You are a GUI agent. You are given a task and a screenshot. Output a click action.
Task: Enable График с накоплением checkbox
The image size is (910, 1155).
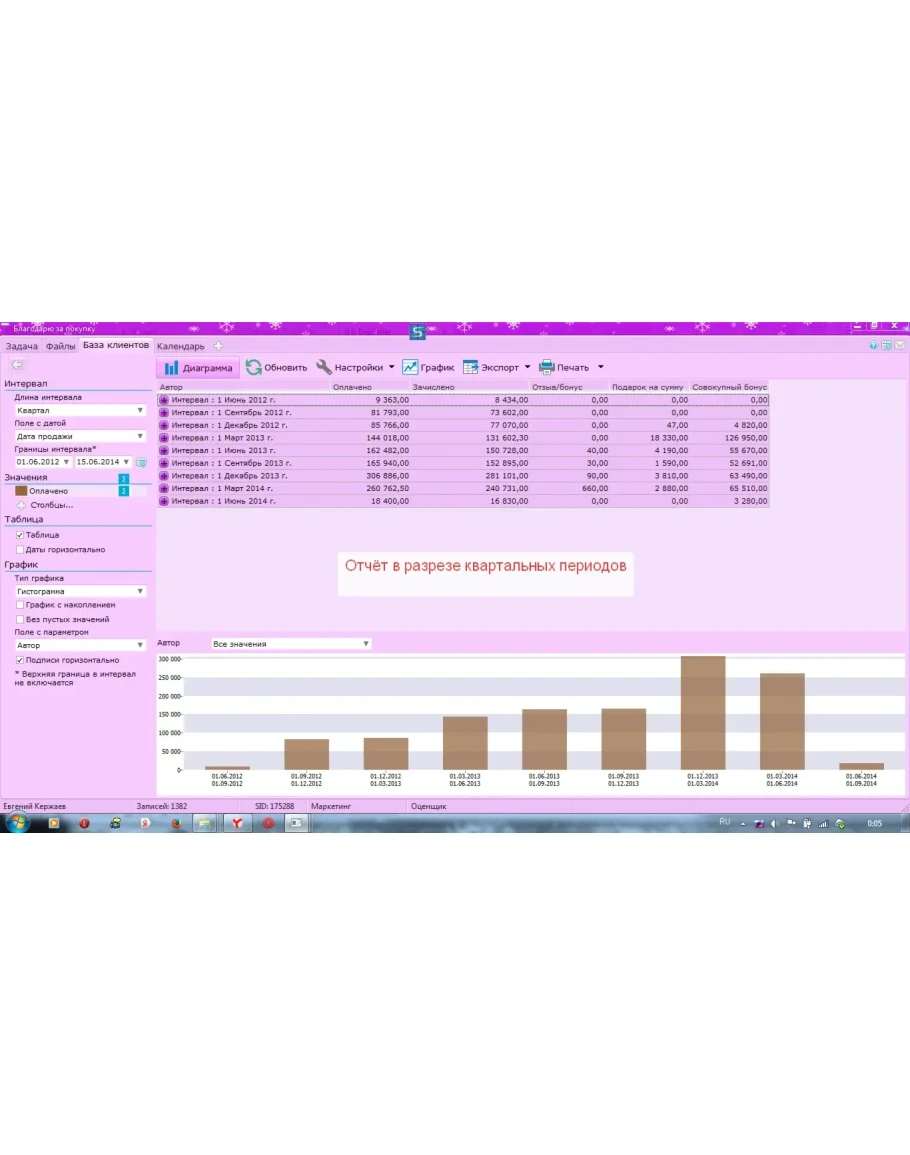pyautogui.click(x=20, y=606)
